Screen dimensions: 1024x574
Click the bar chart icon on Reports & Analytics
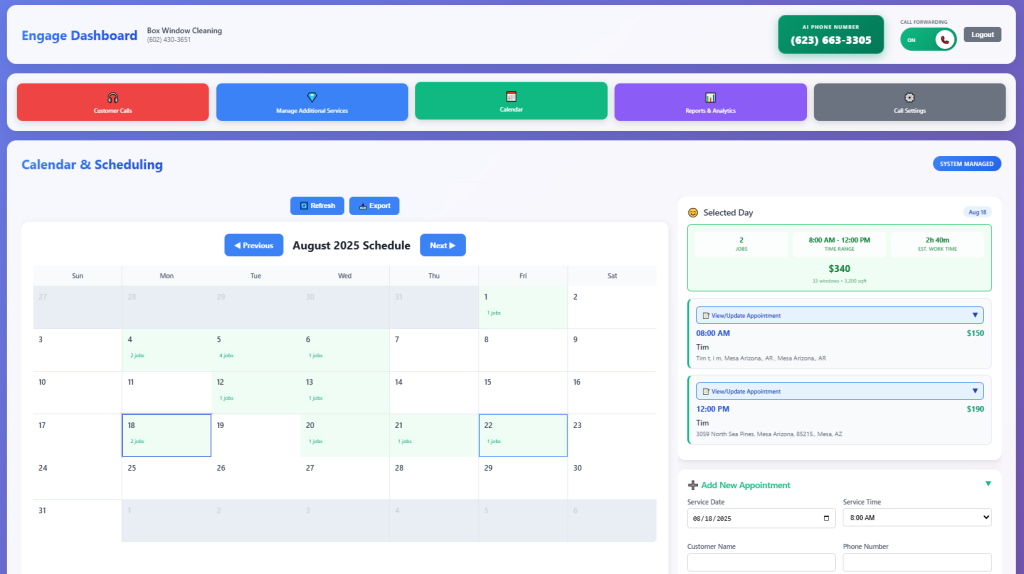click(x=710, y=97)
